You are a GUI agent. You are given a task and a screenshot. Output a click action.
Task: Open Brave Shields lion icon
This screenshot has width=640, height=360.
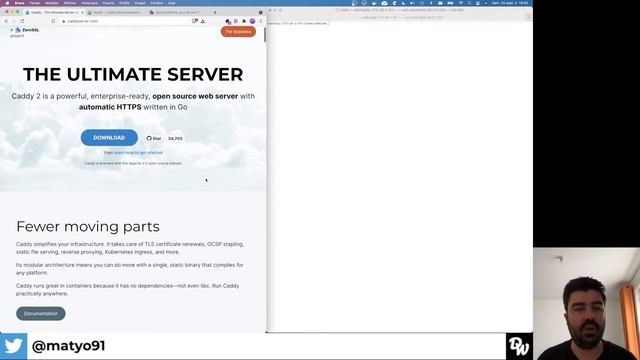click(195, 21)
